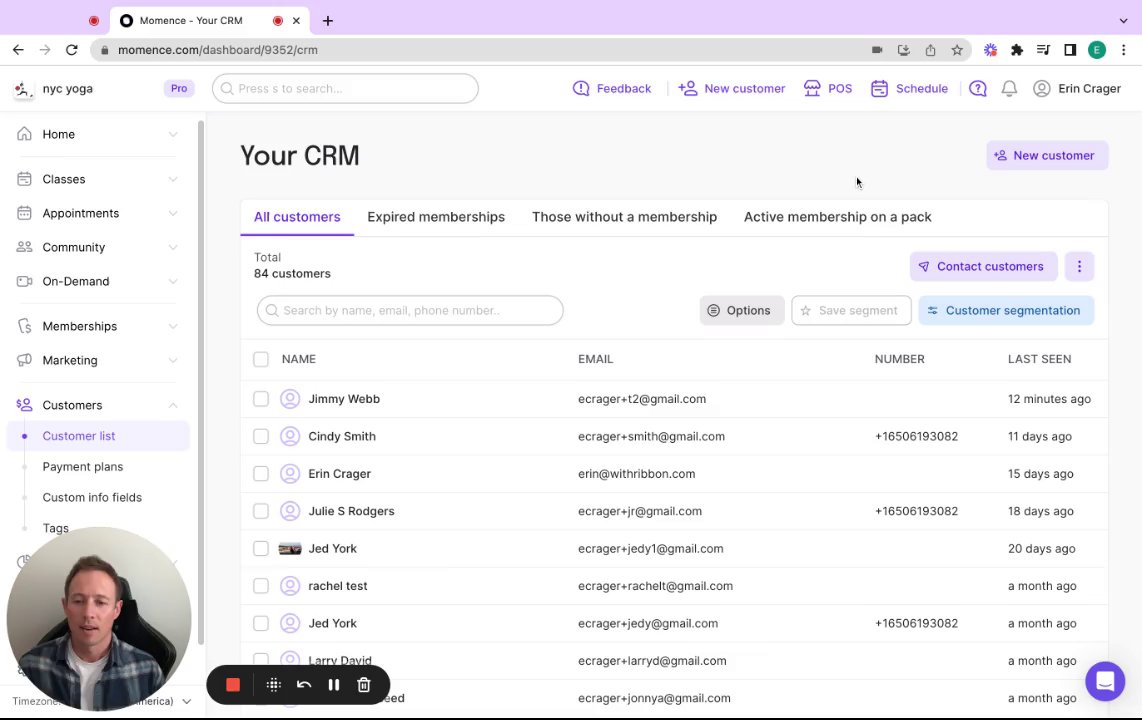The image size is (1142, 720).
Task: Click the Contact customers button
Action: point(982,266)
